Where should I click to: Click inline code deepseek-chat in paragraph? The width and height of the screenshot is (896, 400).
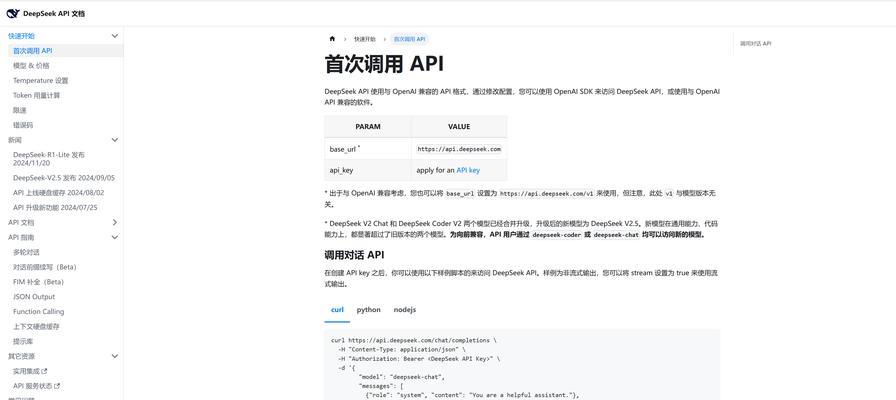pyautogui.click(x=615, y=235)
